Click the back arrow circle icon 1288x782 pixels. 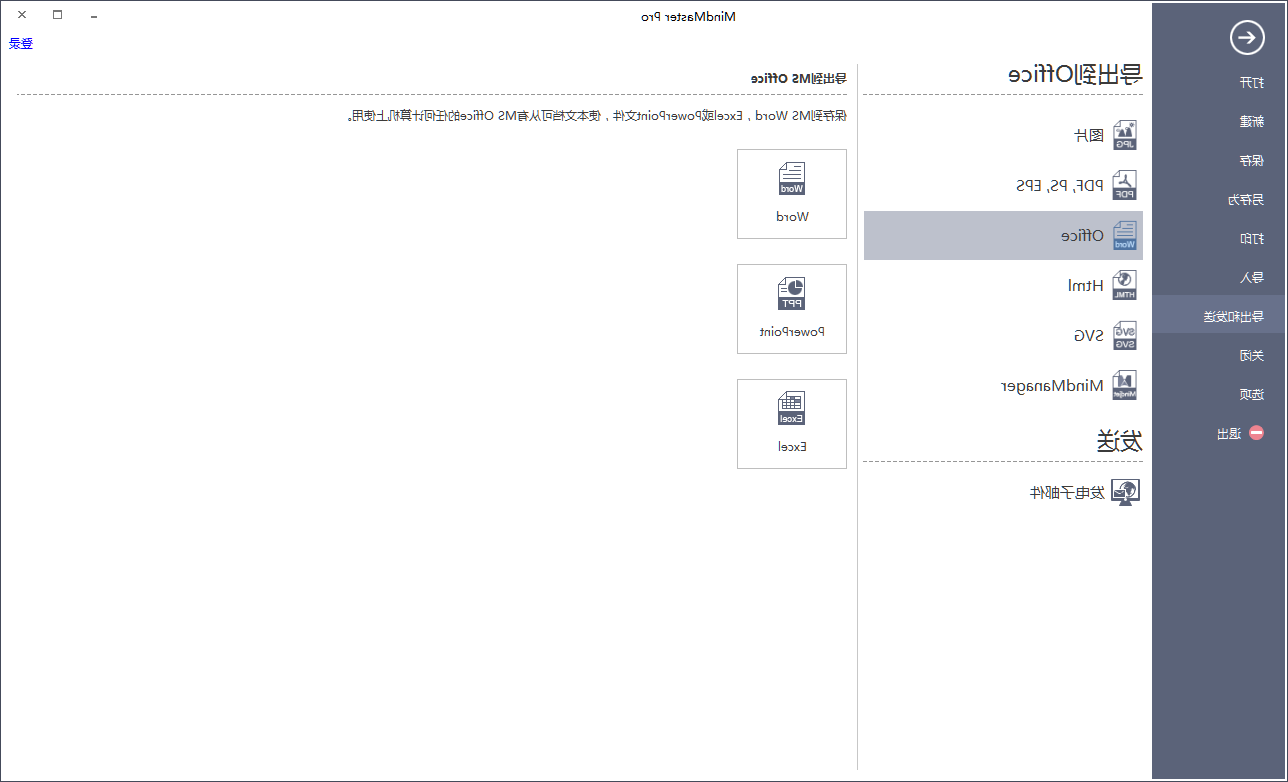[x=1247, y=38]
